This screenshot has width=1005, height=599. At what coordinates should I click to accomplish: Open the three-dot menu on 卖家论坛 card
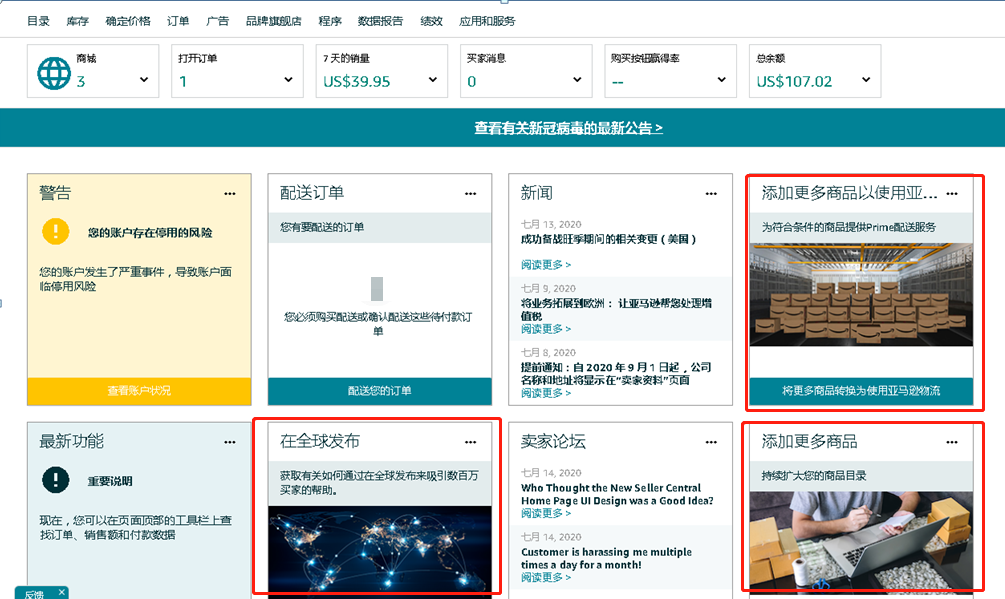click(x=711, y=442)
